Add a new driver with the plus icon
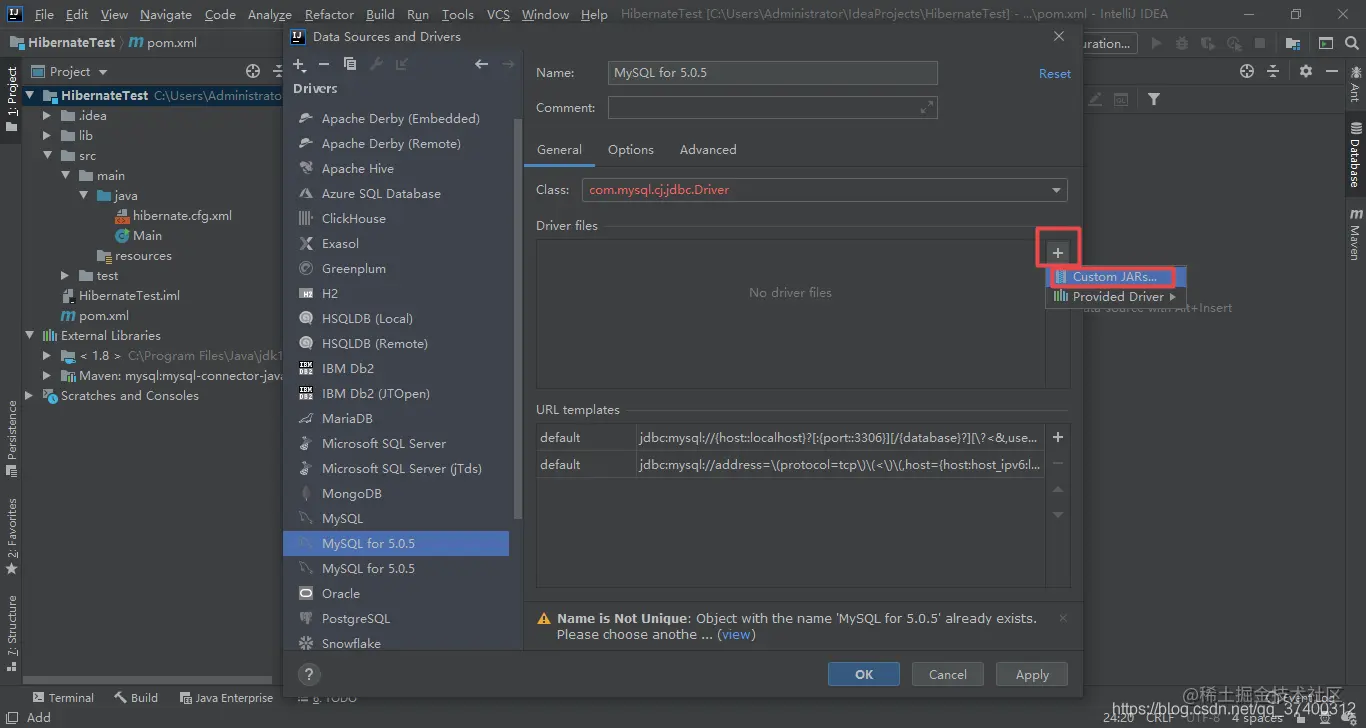This screenshot has height=728, width=1366. [x=299, y=64]
